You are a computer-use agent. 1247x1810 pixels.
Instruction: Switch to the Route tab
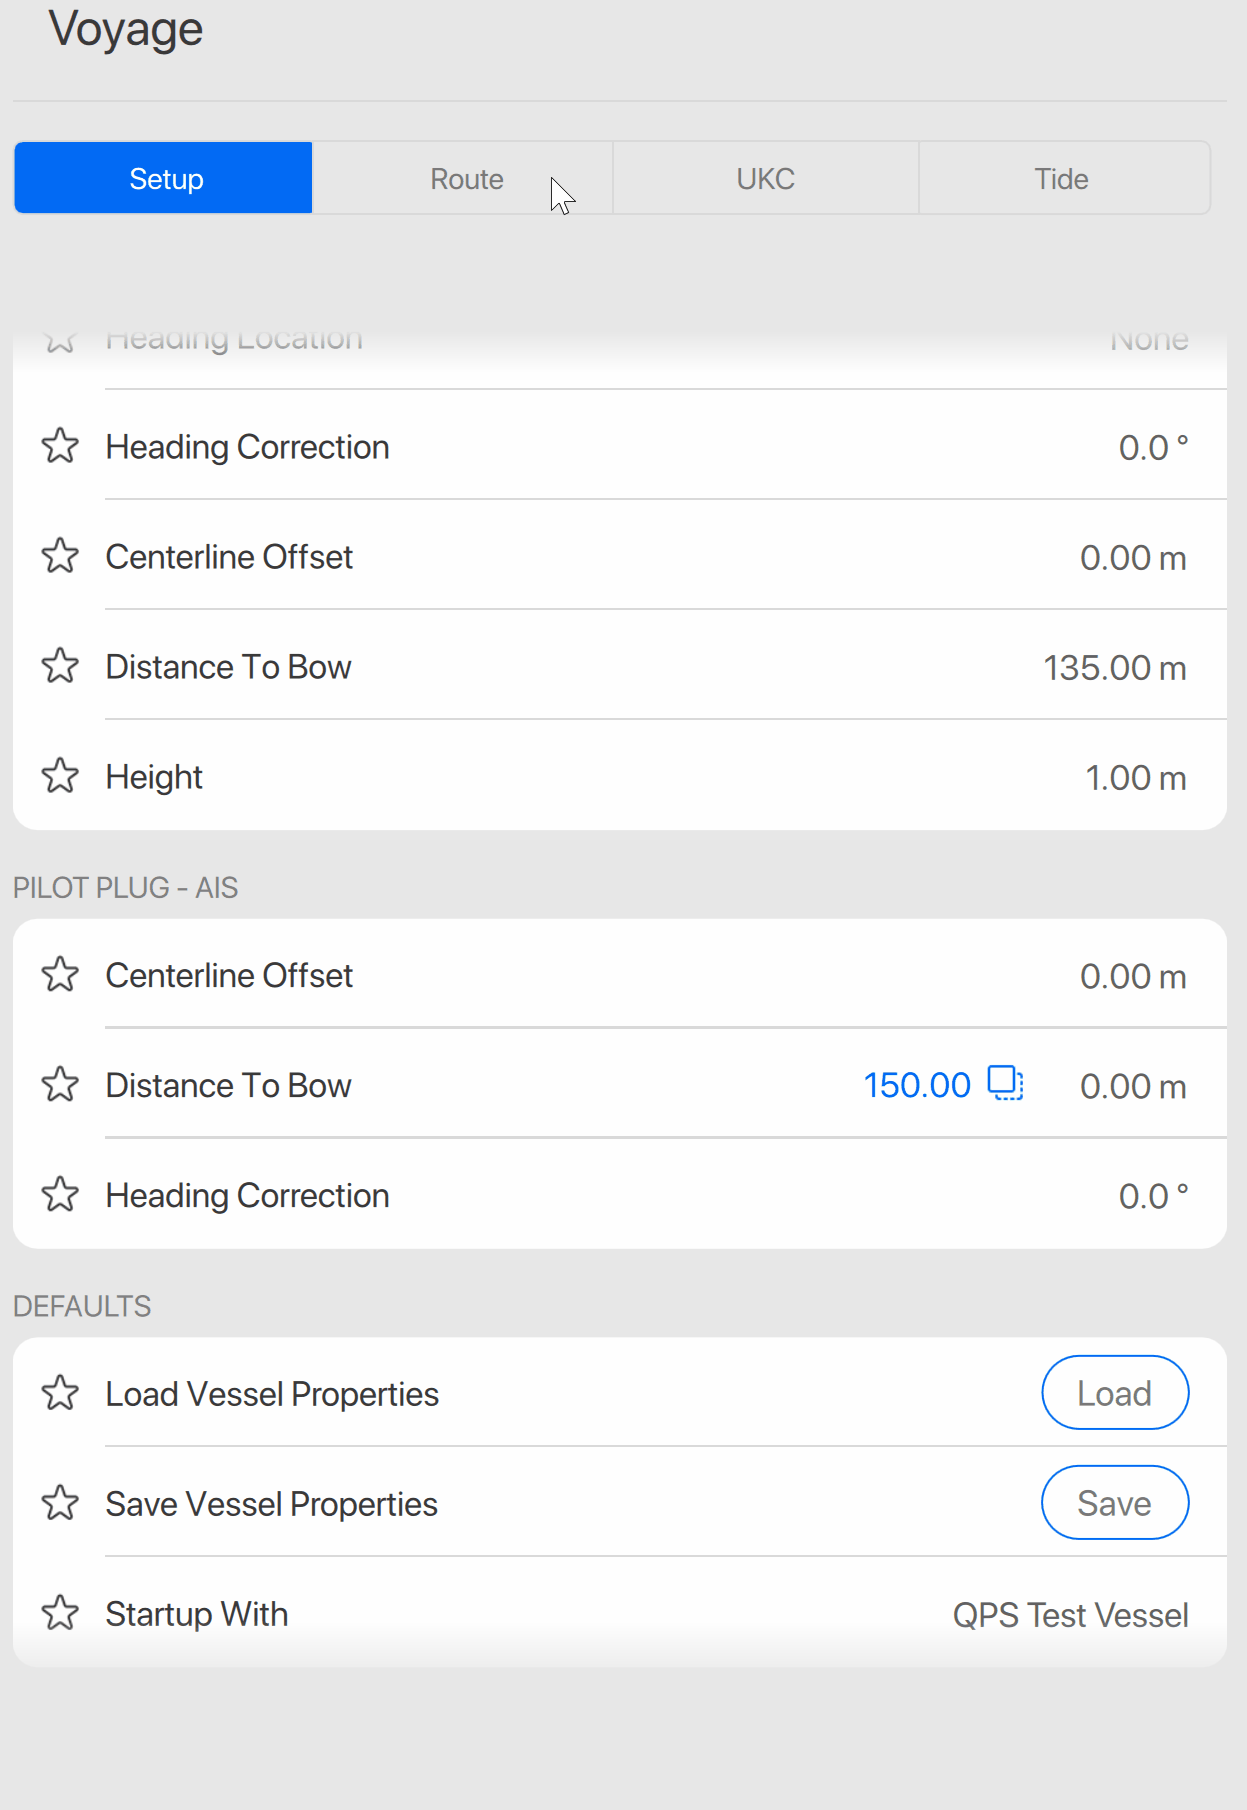tap(466, 179)
